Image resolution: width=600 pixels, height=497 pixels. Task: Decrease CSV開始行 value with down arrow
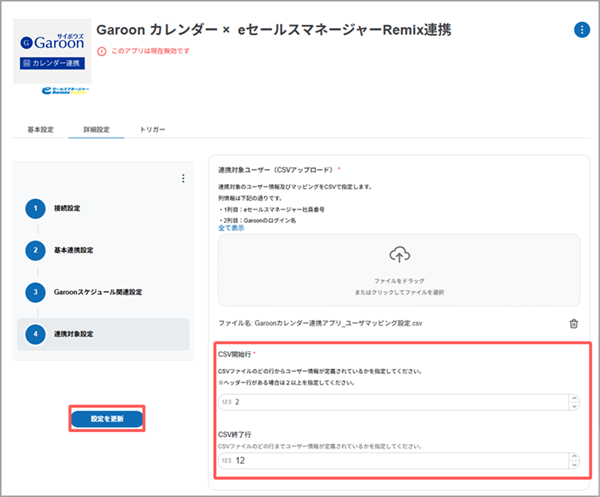tap(573, 406)
